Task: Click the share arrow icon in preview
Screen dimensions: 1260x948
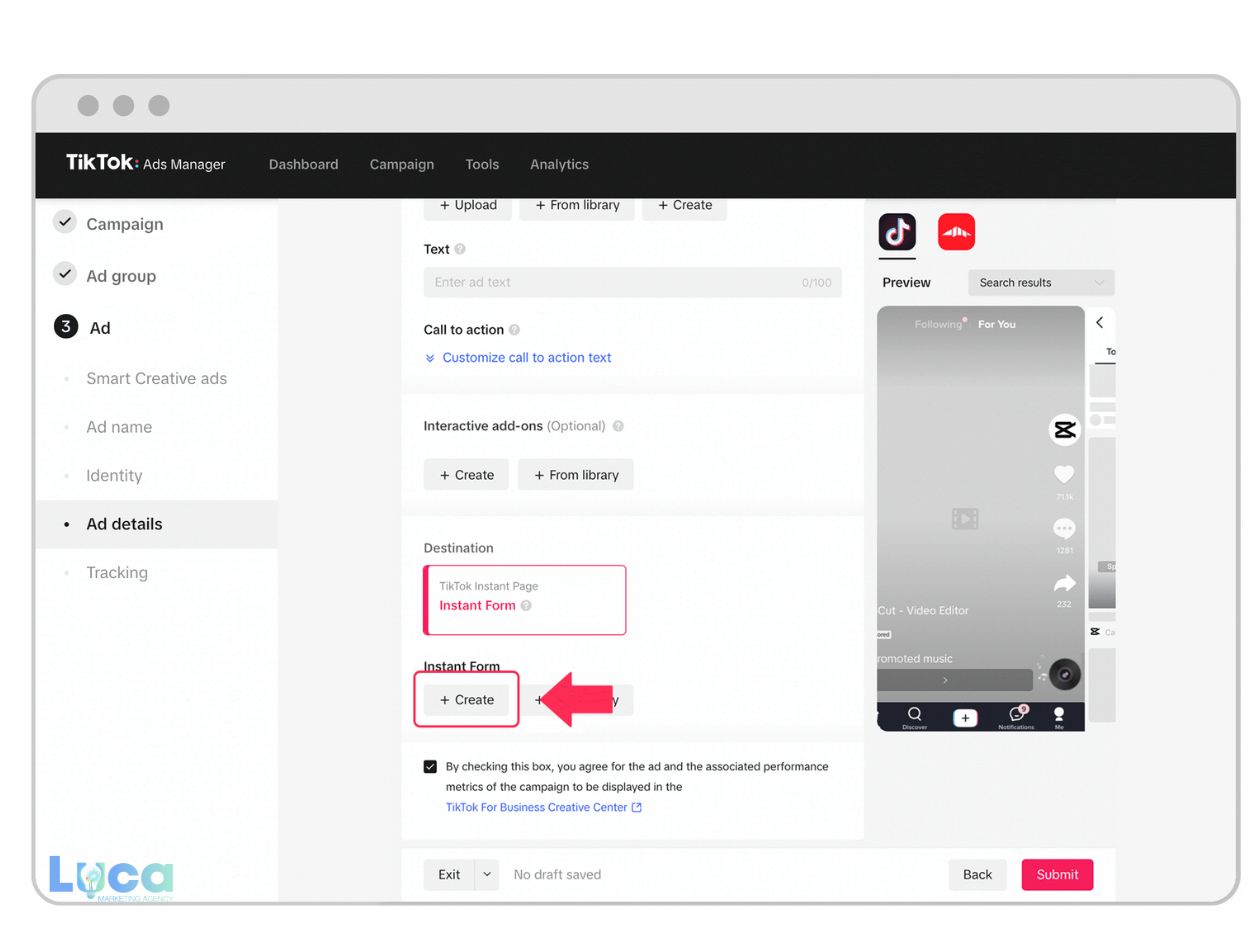Action: pyautogui.click(x=1064, y=583)
